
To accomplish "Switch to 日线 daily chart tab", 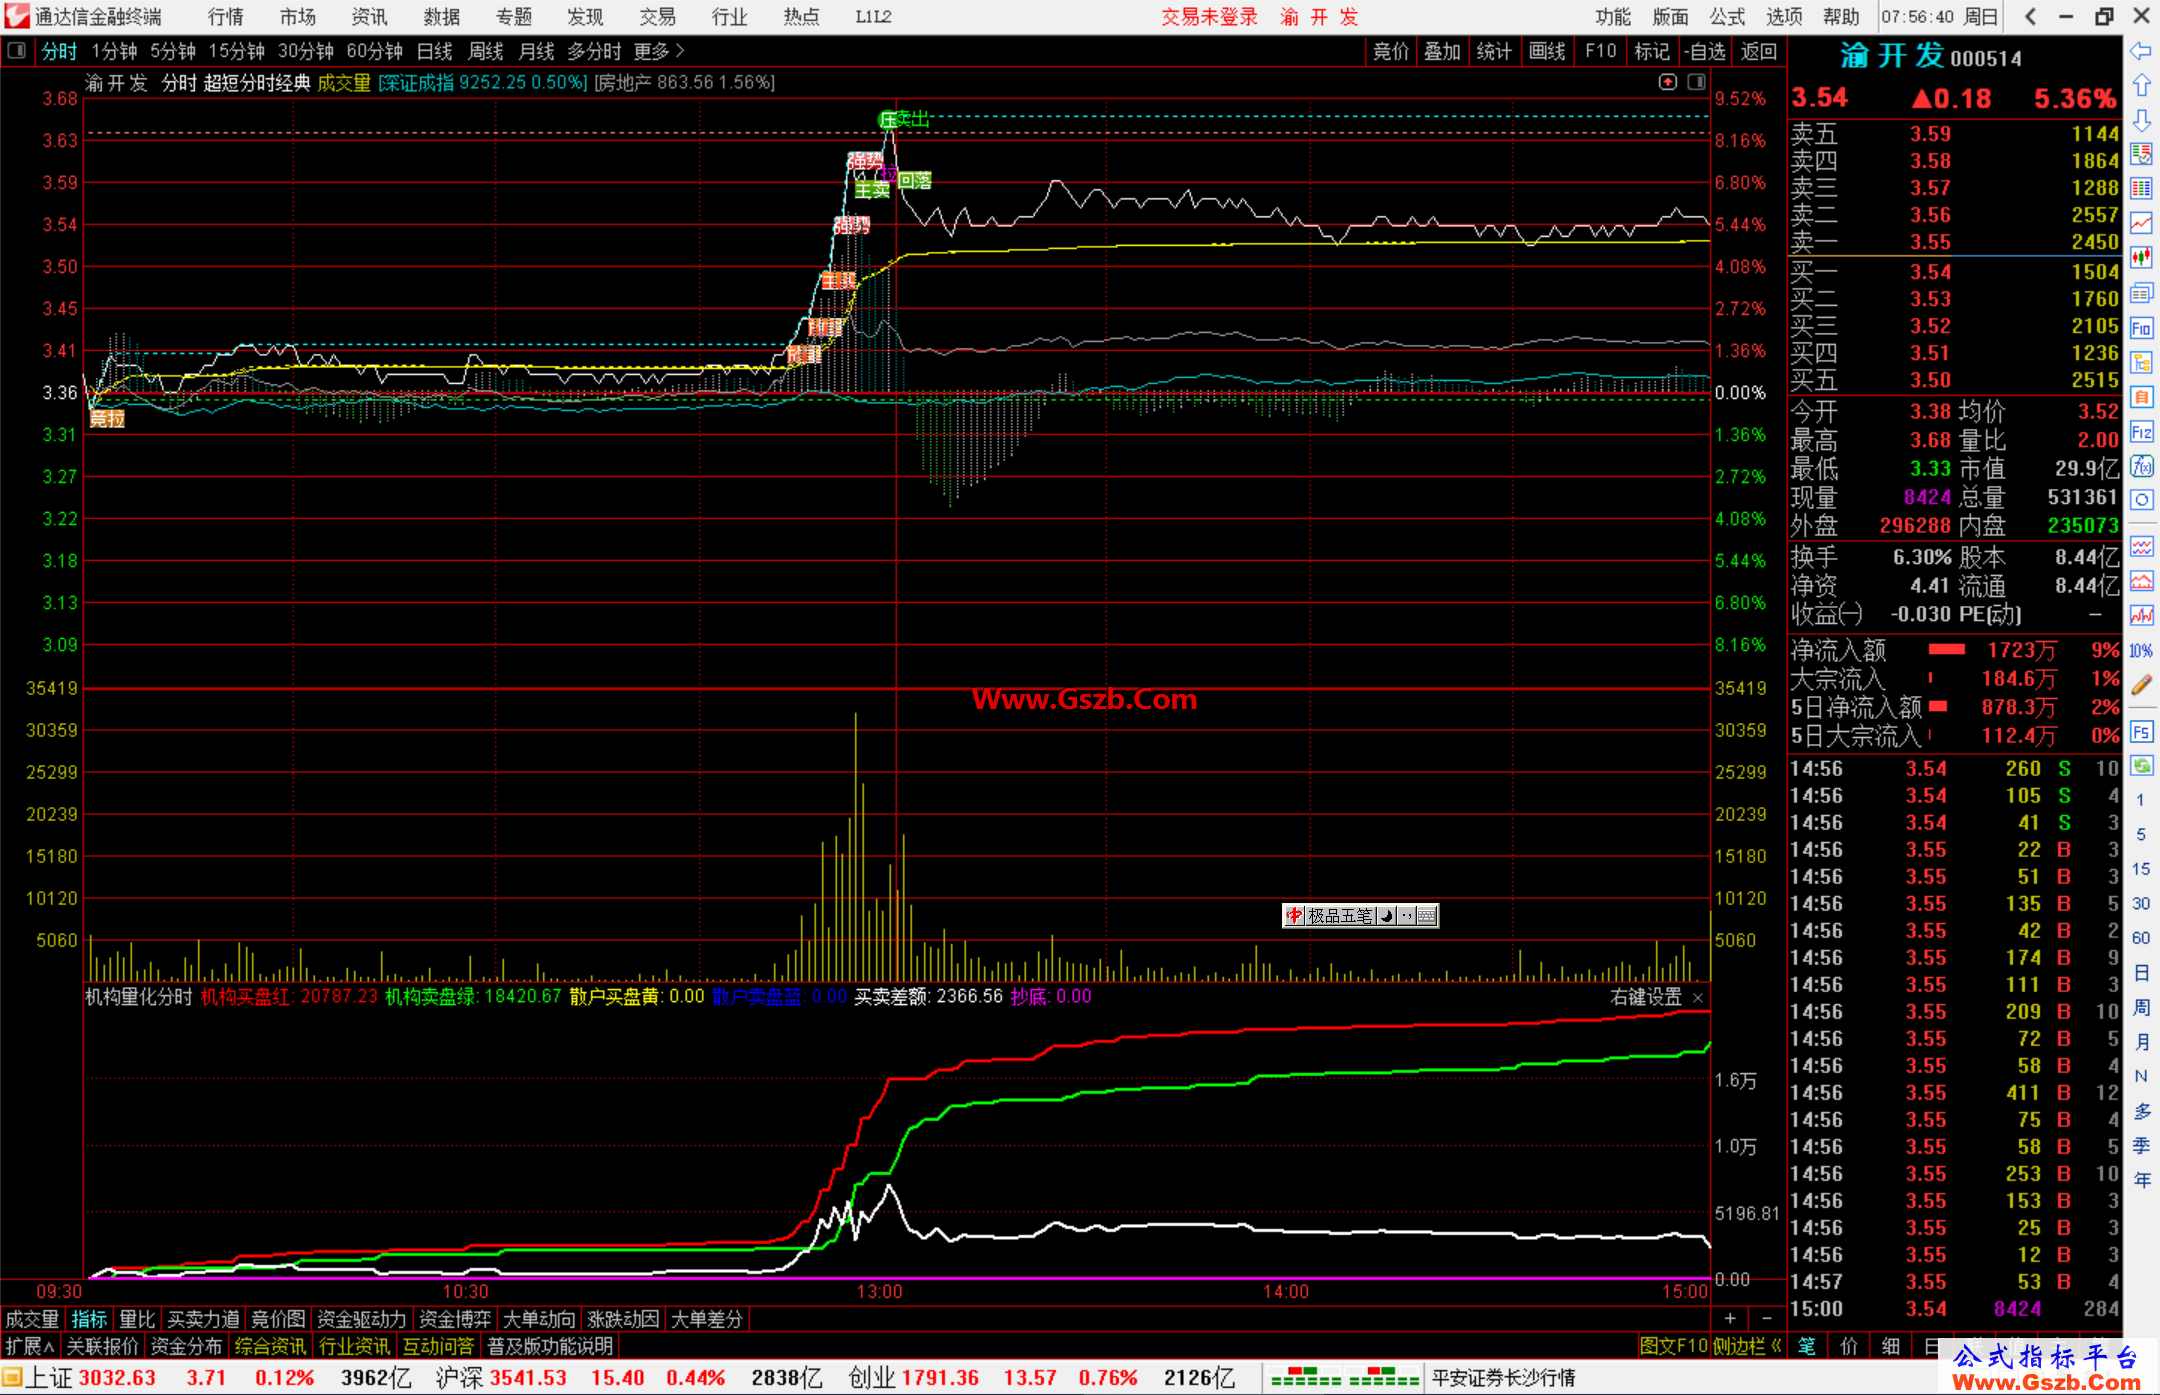I will tap(435, 51).
